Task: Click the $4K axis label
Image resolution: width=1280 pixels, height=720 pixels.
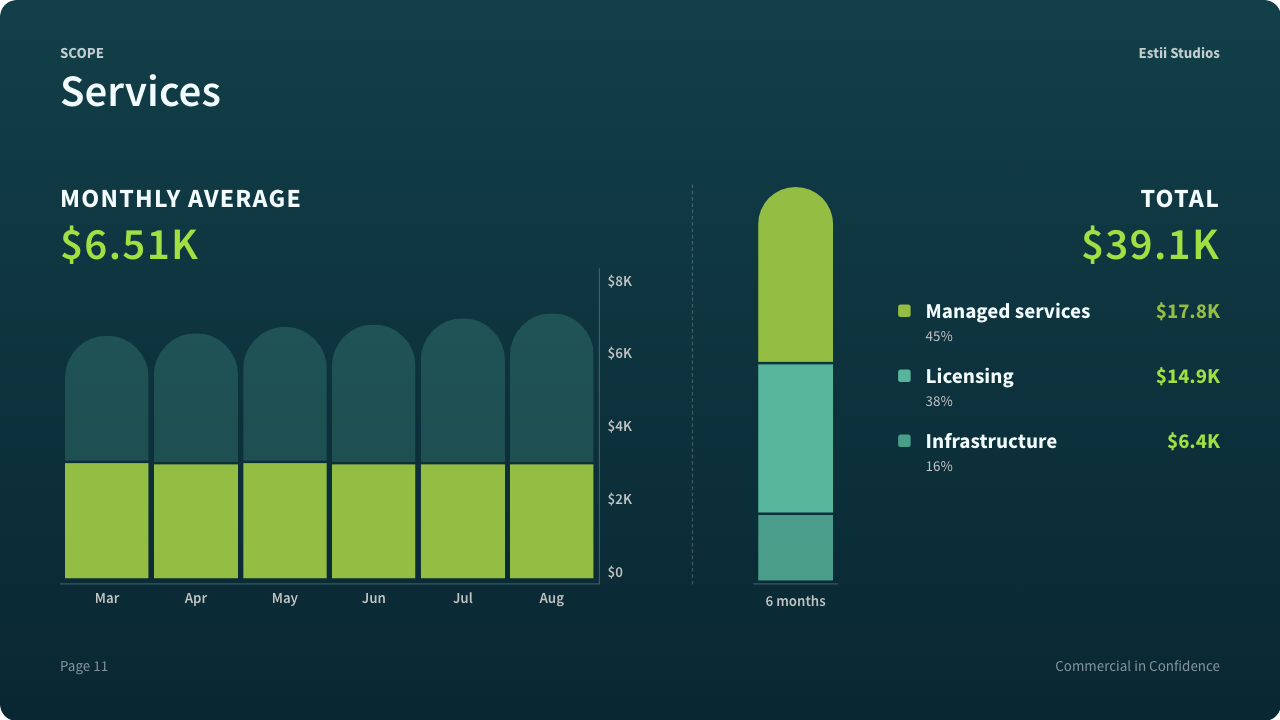Action: 620,426
